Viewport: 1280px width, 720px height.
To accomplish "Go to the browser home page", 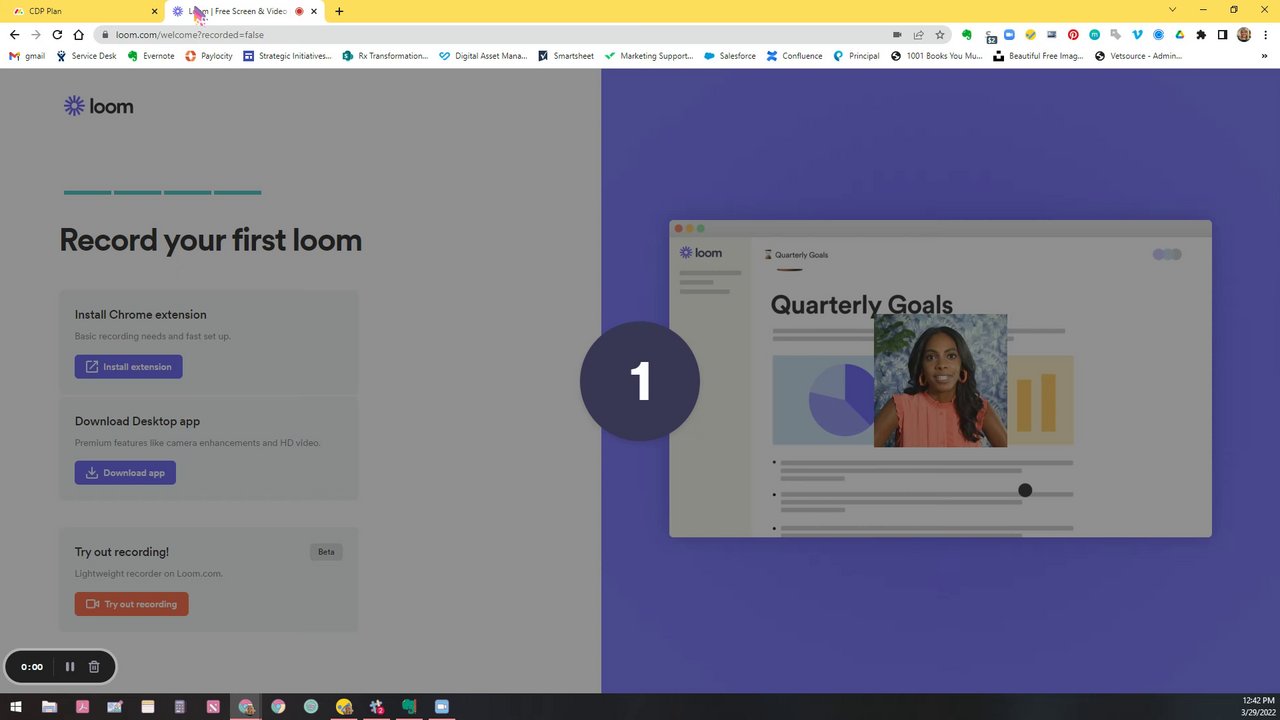I will pyautogui.click(x=78, y=35).
